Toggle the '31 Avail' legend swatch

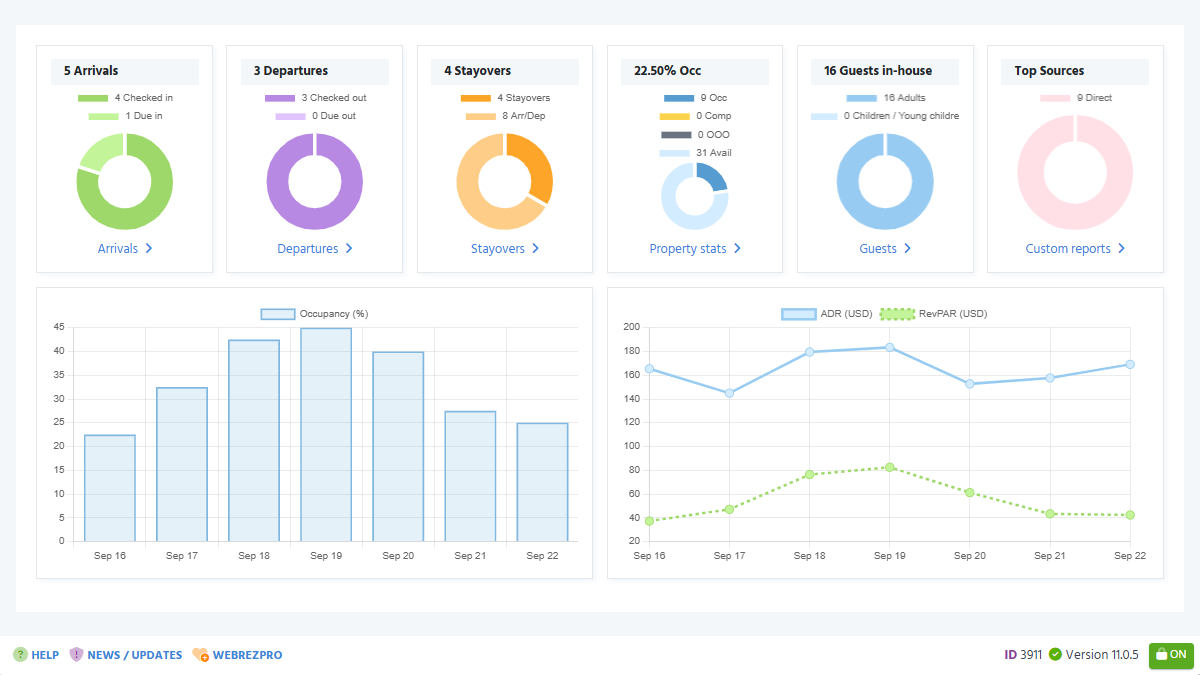click(675, 153)
